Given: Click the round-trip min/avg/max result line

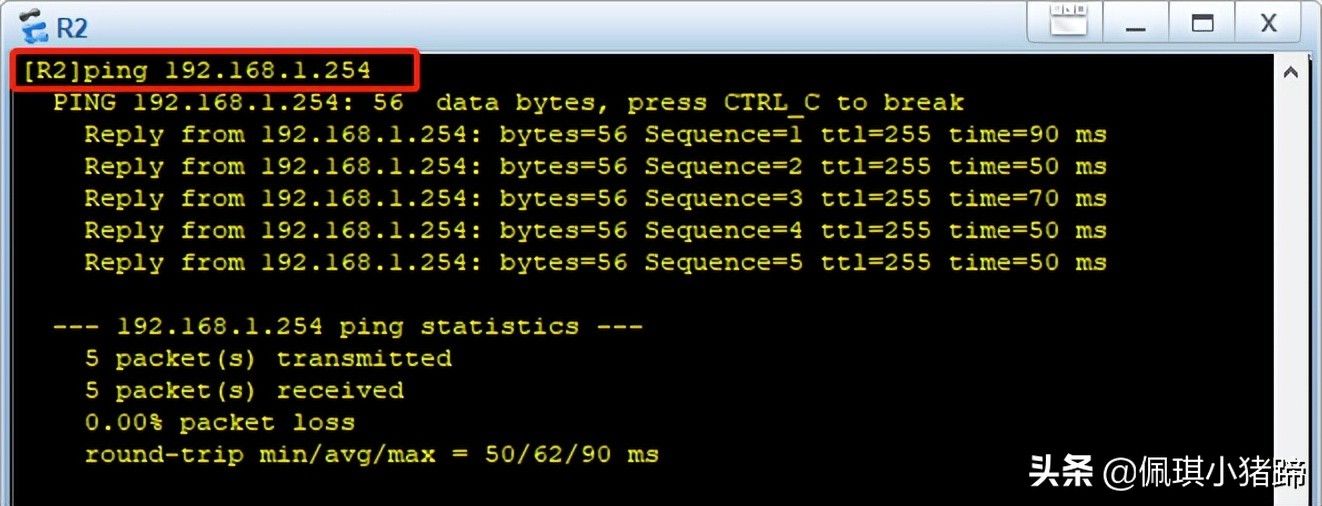Looking at the screenshot, I should [x=371, y=454].
